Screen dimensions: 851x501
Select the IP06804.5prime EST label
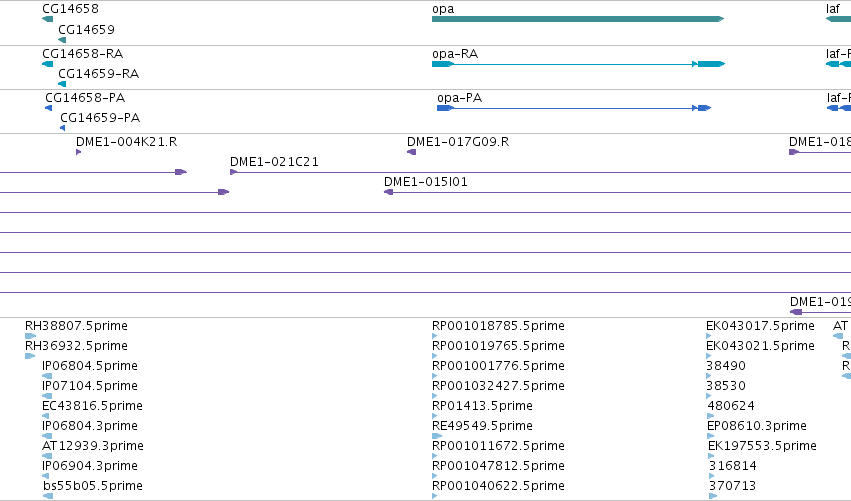[x=90, y=366]
